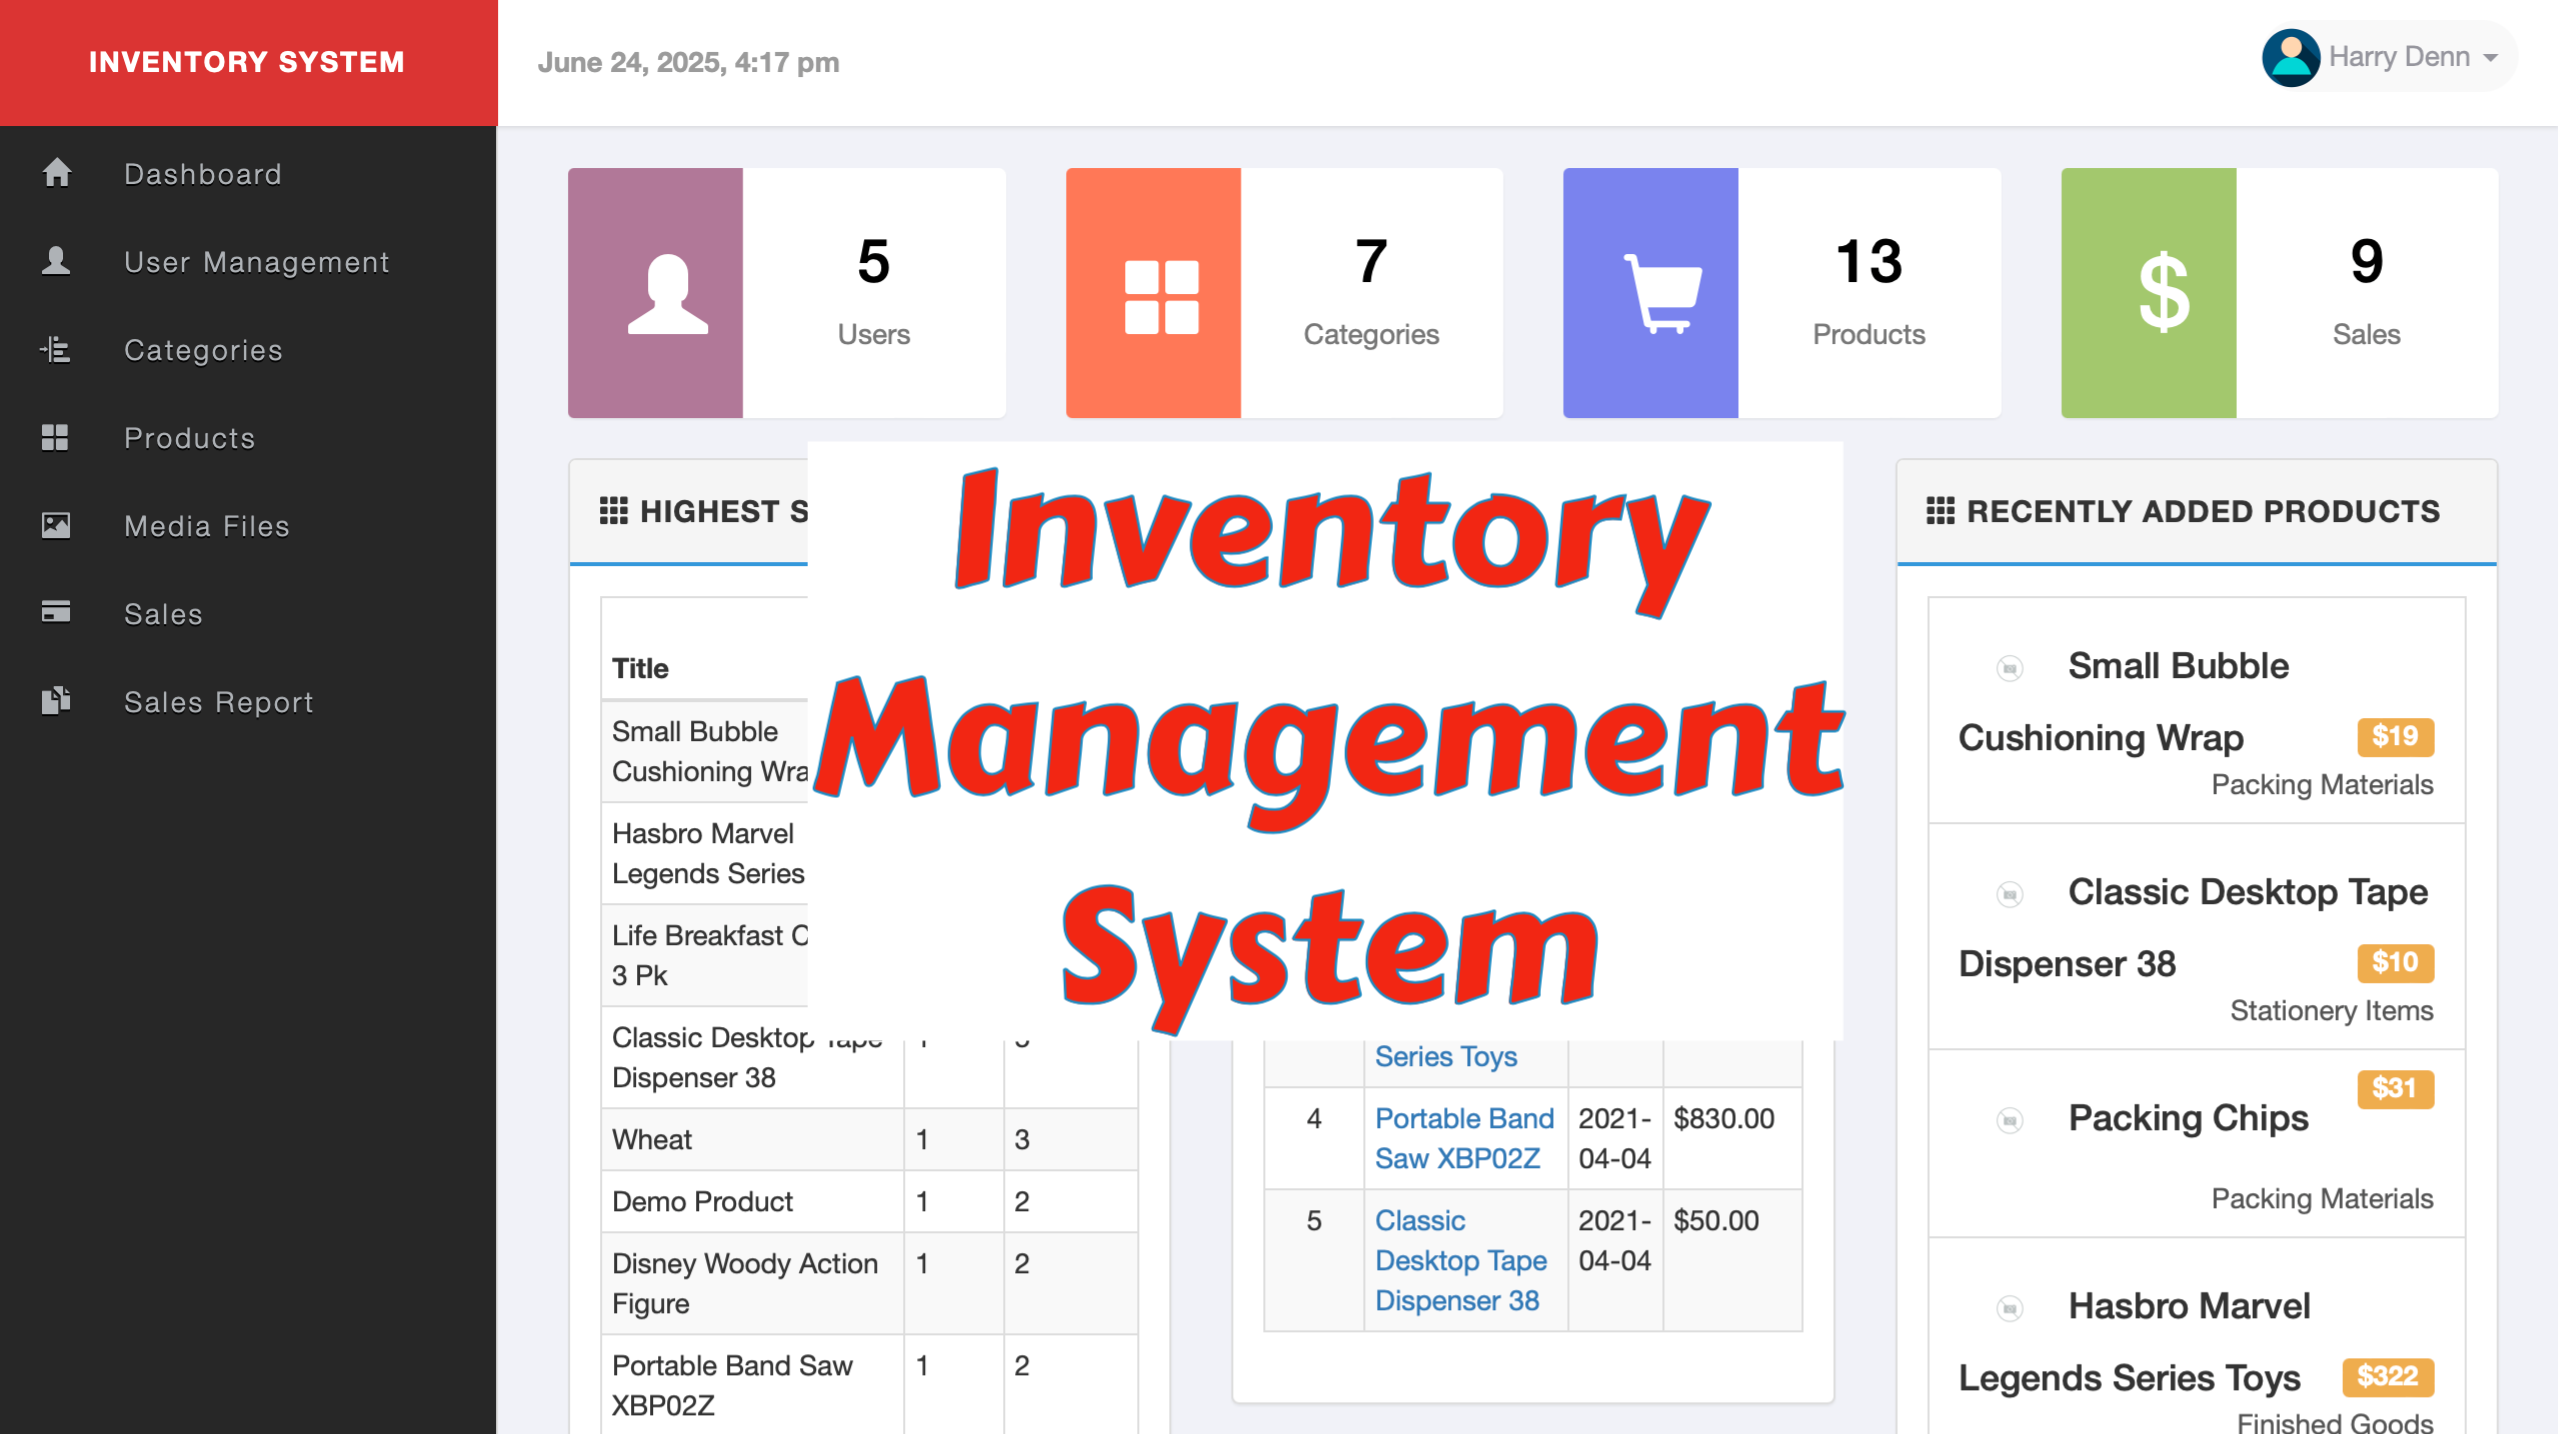Viewport: 2558px width, 1434px height.
Task: Click the $322 price badge
Action: (x=2387, y=1376)
